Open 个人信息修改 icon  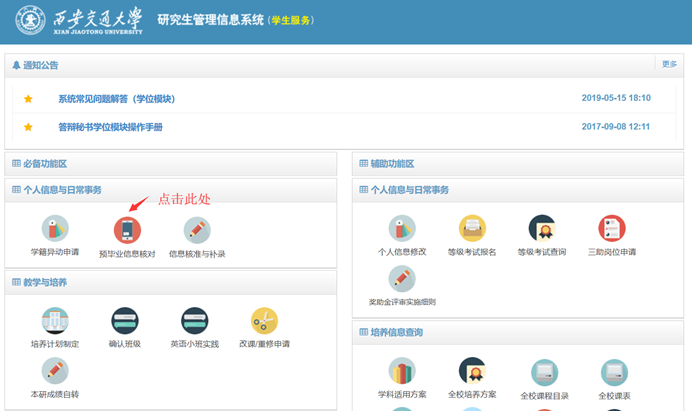coord(402,229)
